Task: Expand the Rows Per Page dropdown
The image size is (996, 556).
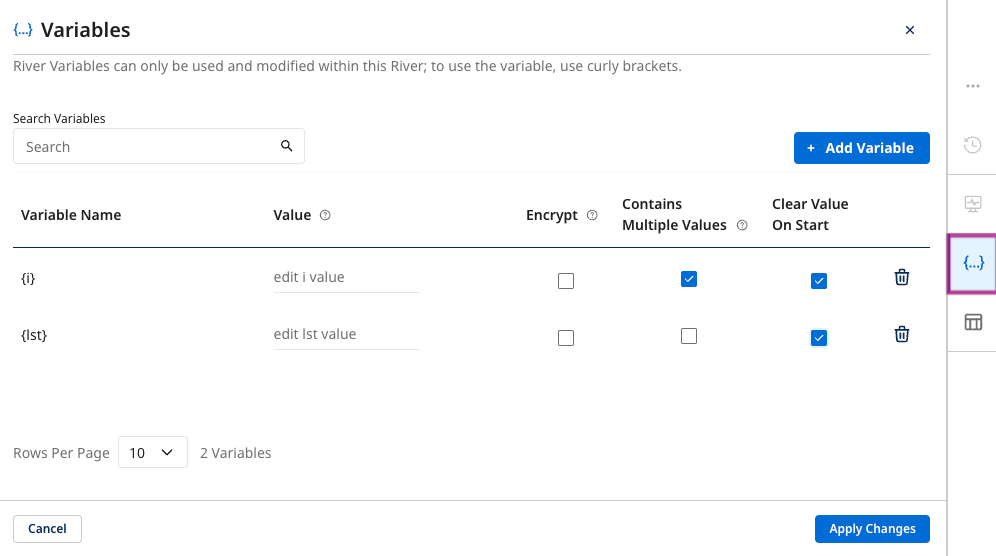Action: click(153, 453)
